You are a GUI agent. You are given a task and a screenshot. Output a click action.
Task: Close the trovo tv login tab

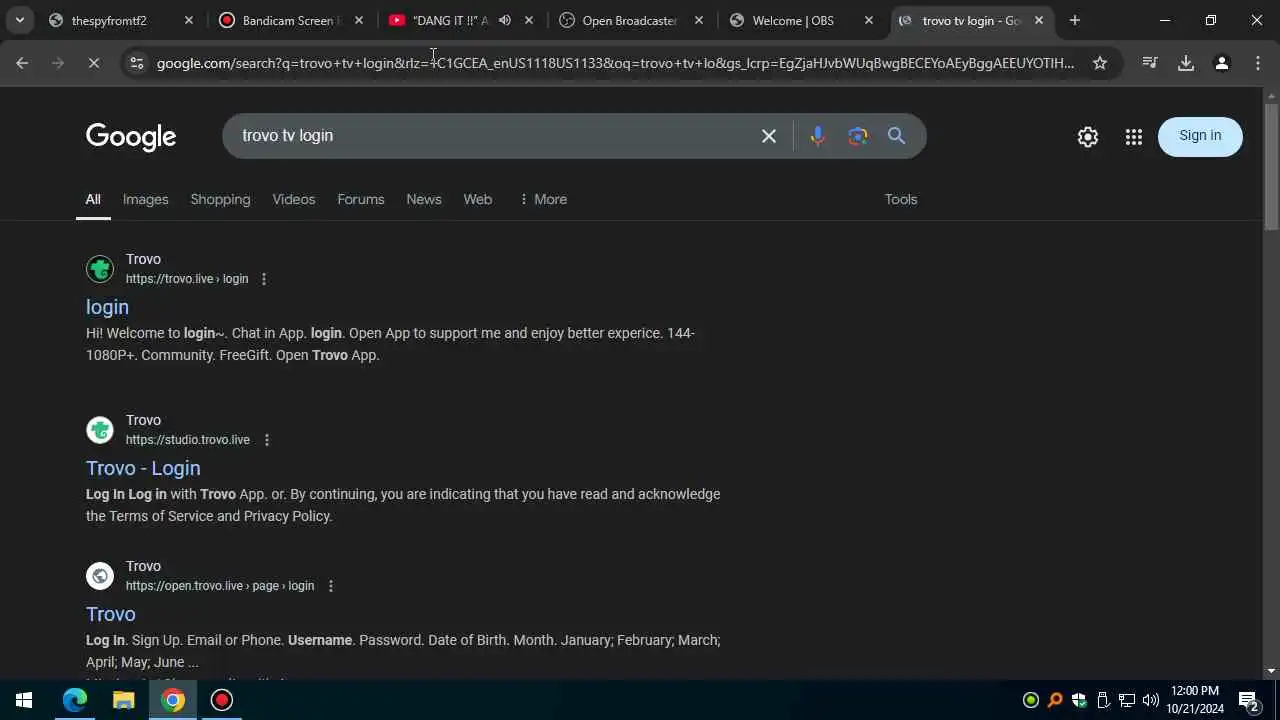(x=1039, y=20)
